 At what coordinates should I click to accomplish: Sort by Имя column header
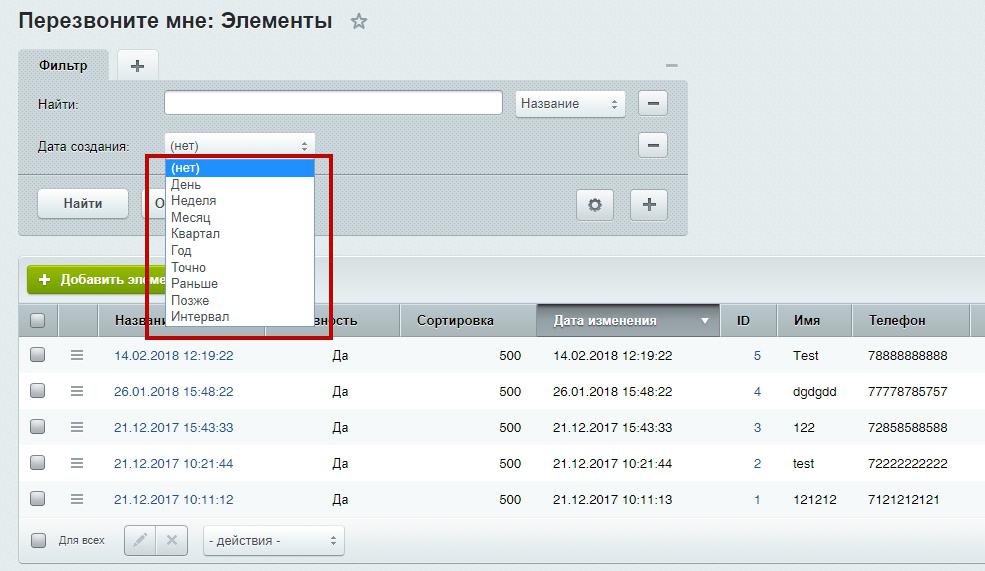(814, 320)
